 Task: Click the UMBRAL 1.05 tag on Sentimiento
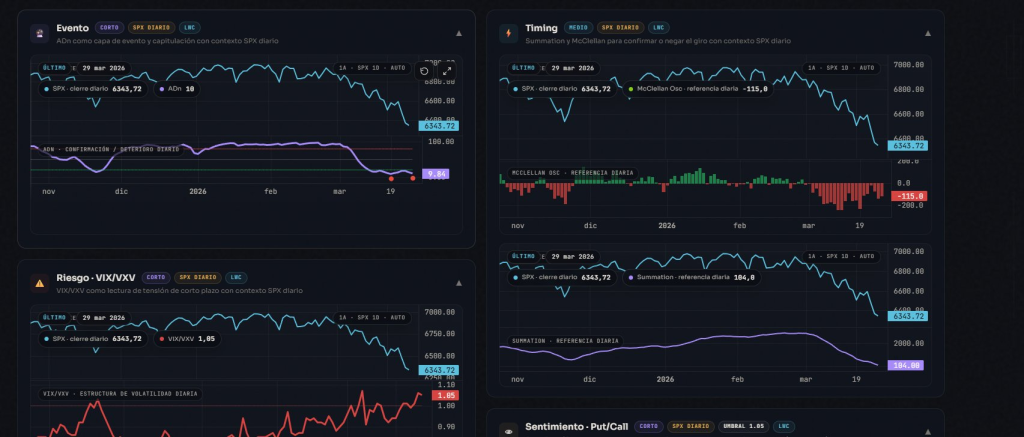pos(741,427)
